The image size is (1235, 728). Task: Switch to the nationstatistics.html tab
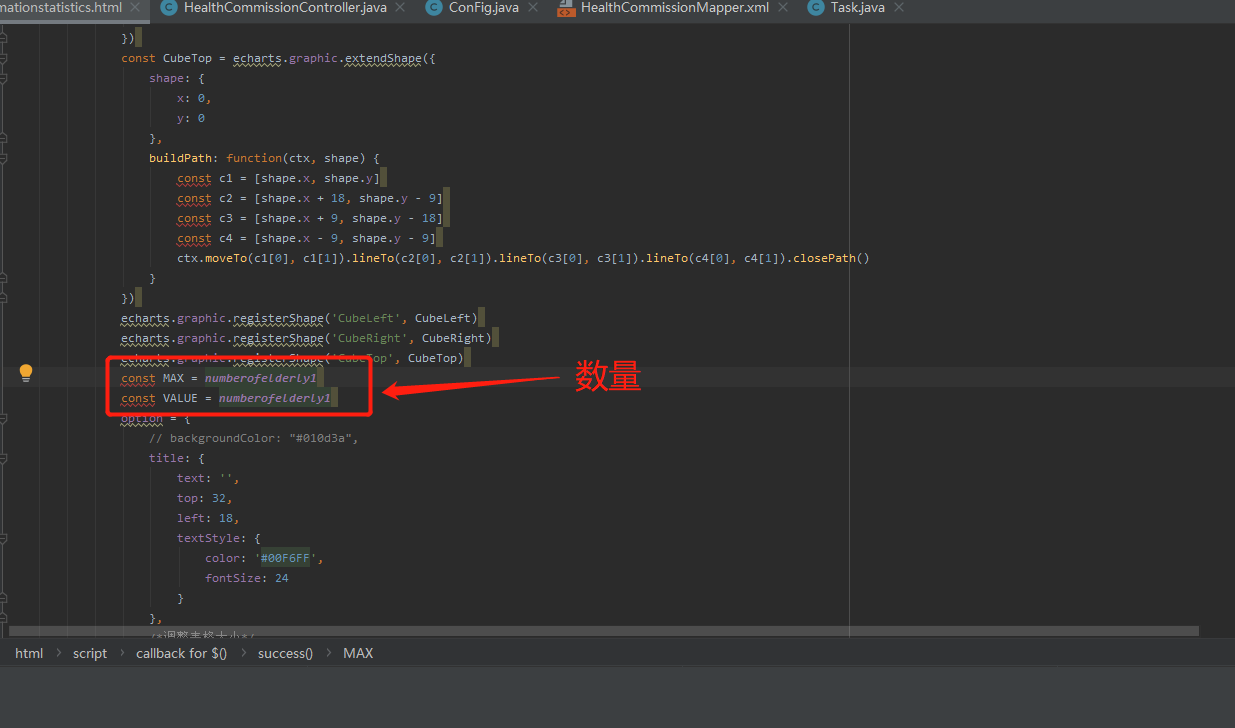(x=60, y=8)
